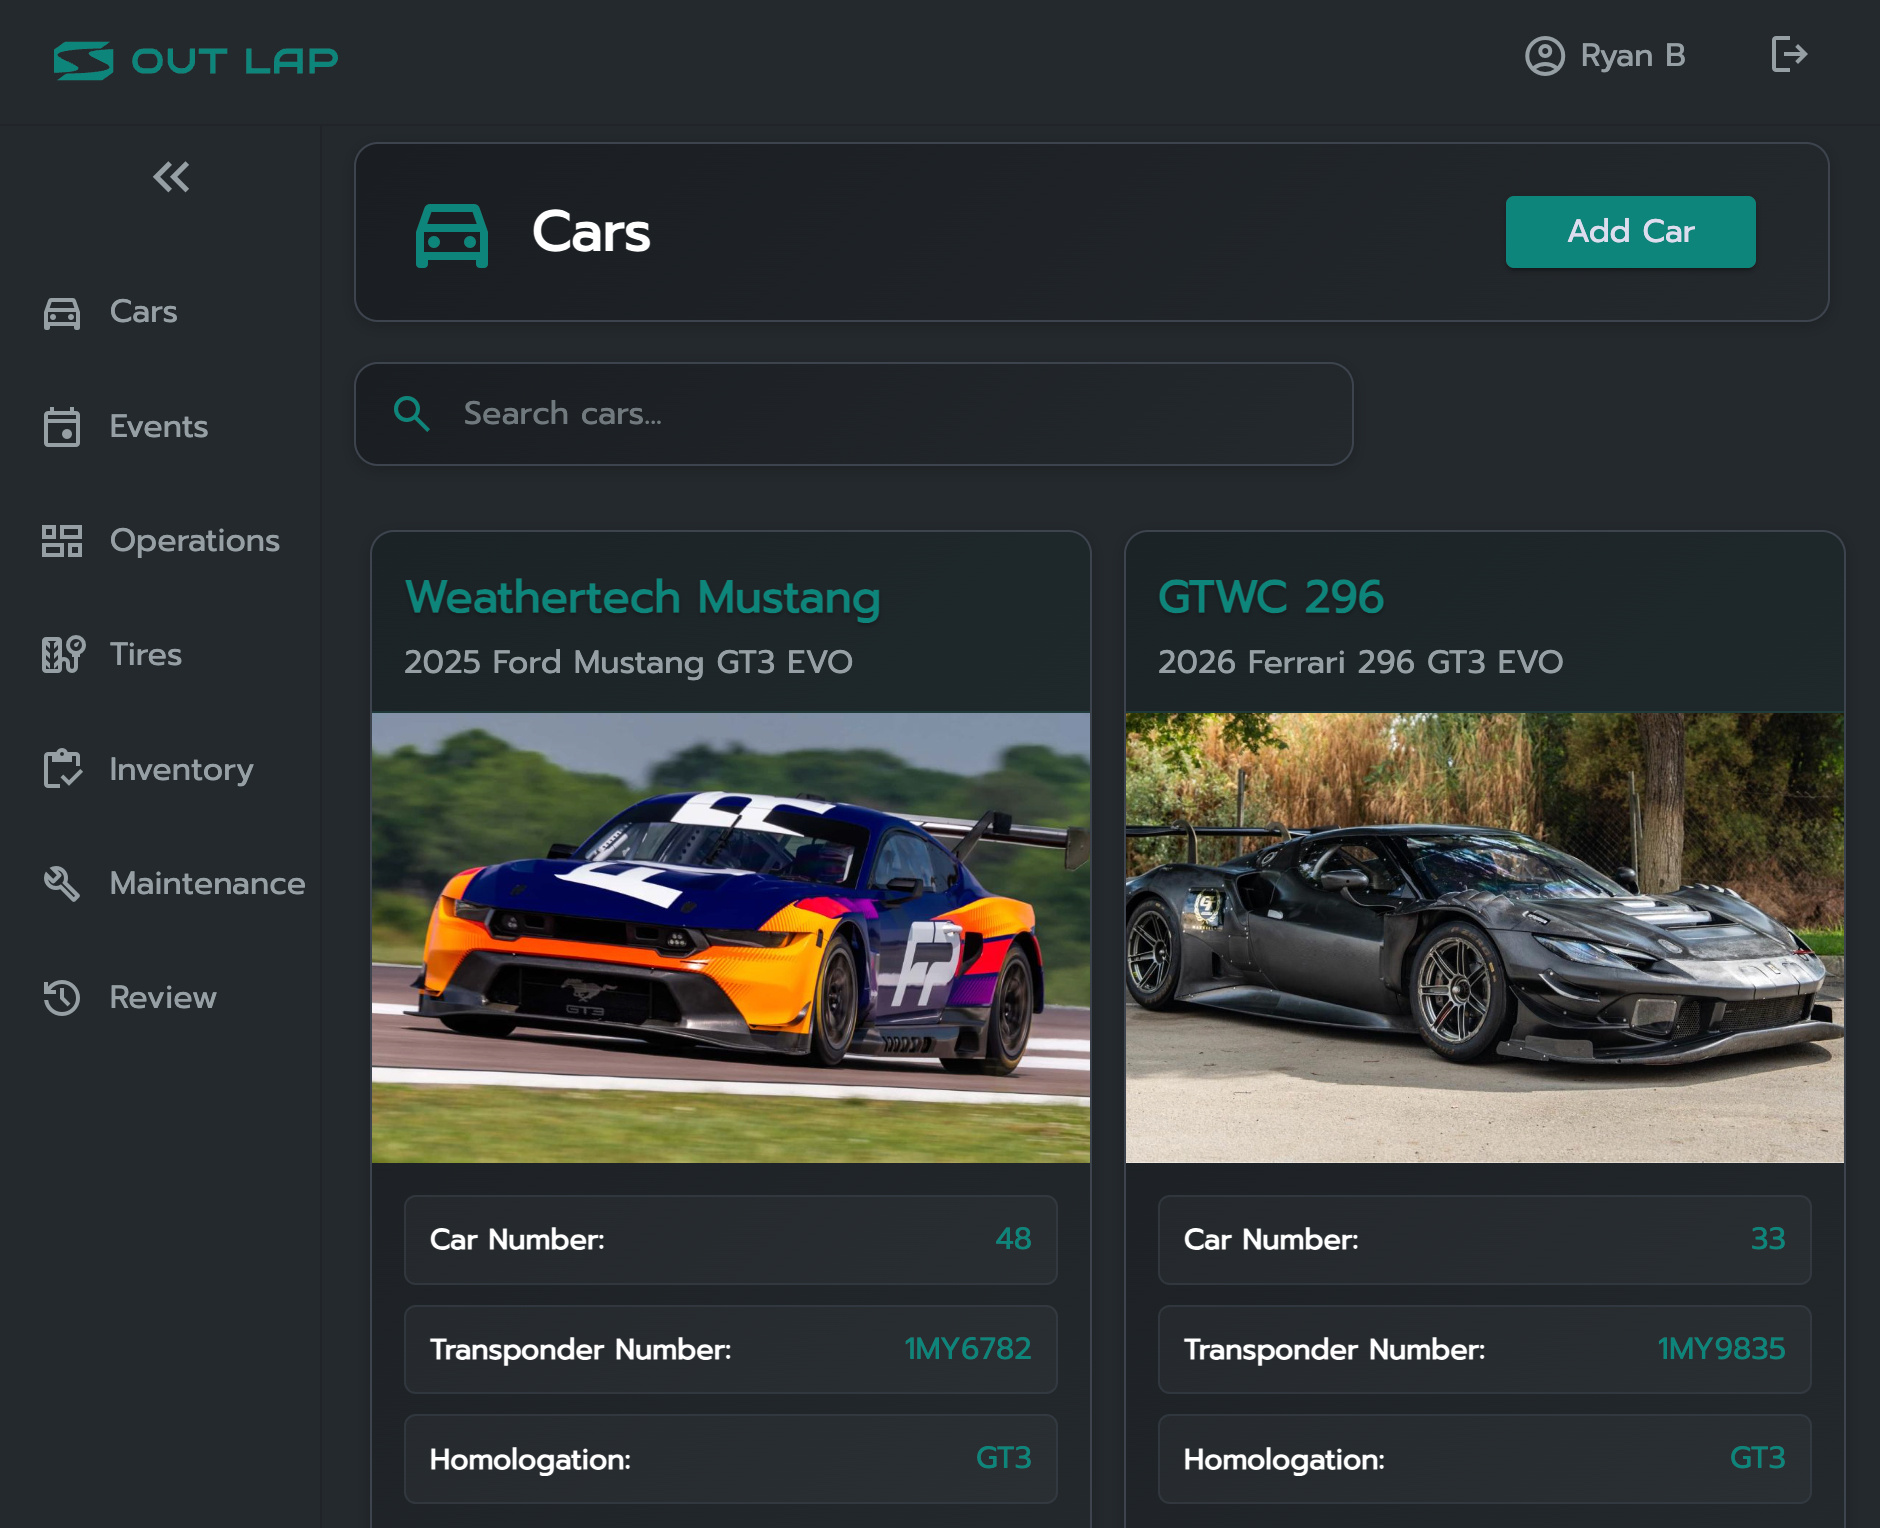Click the Inventory clipboard icon
This screenshot has width=1880, height=1528.
[62, 769]
